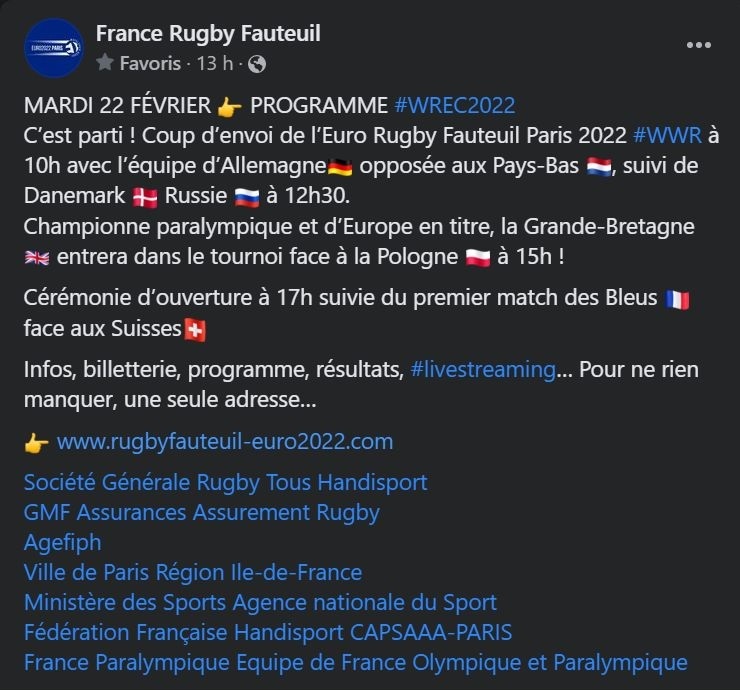The height and width of the screenshot is (690, 740).
Task: Open the post options three-dots menu
Action: pos(698,46)
